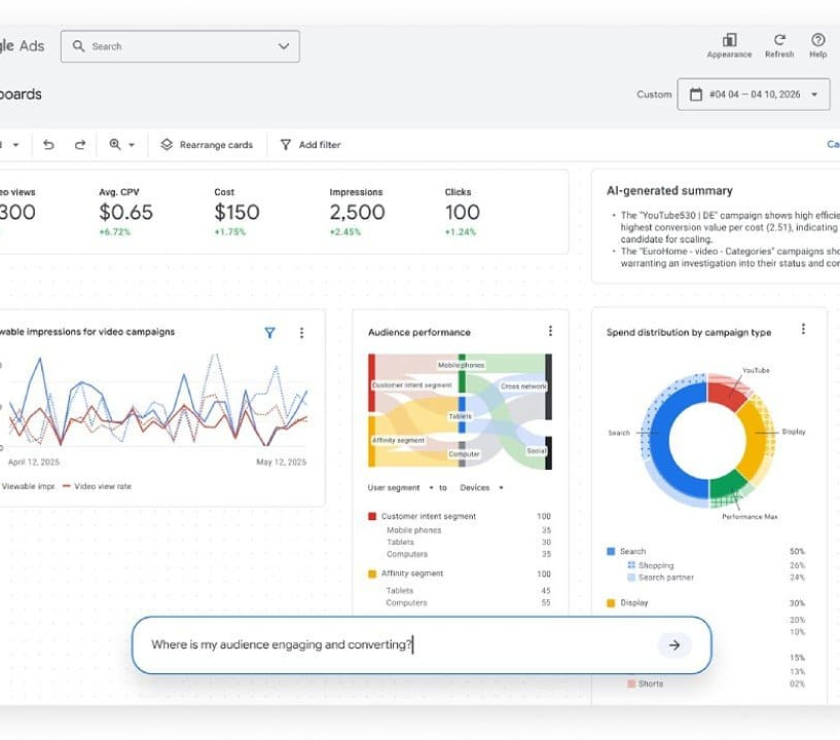This screenshot has width=840, height=740.
Task: Click the green Performance Max donut slice
Action: pyautogui.click(x=726, y=483)
